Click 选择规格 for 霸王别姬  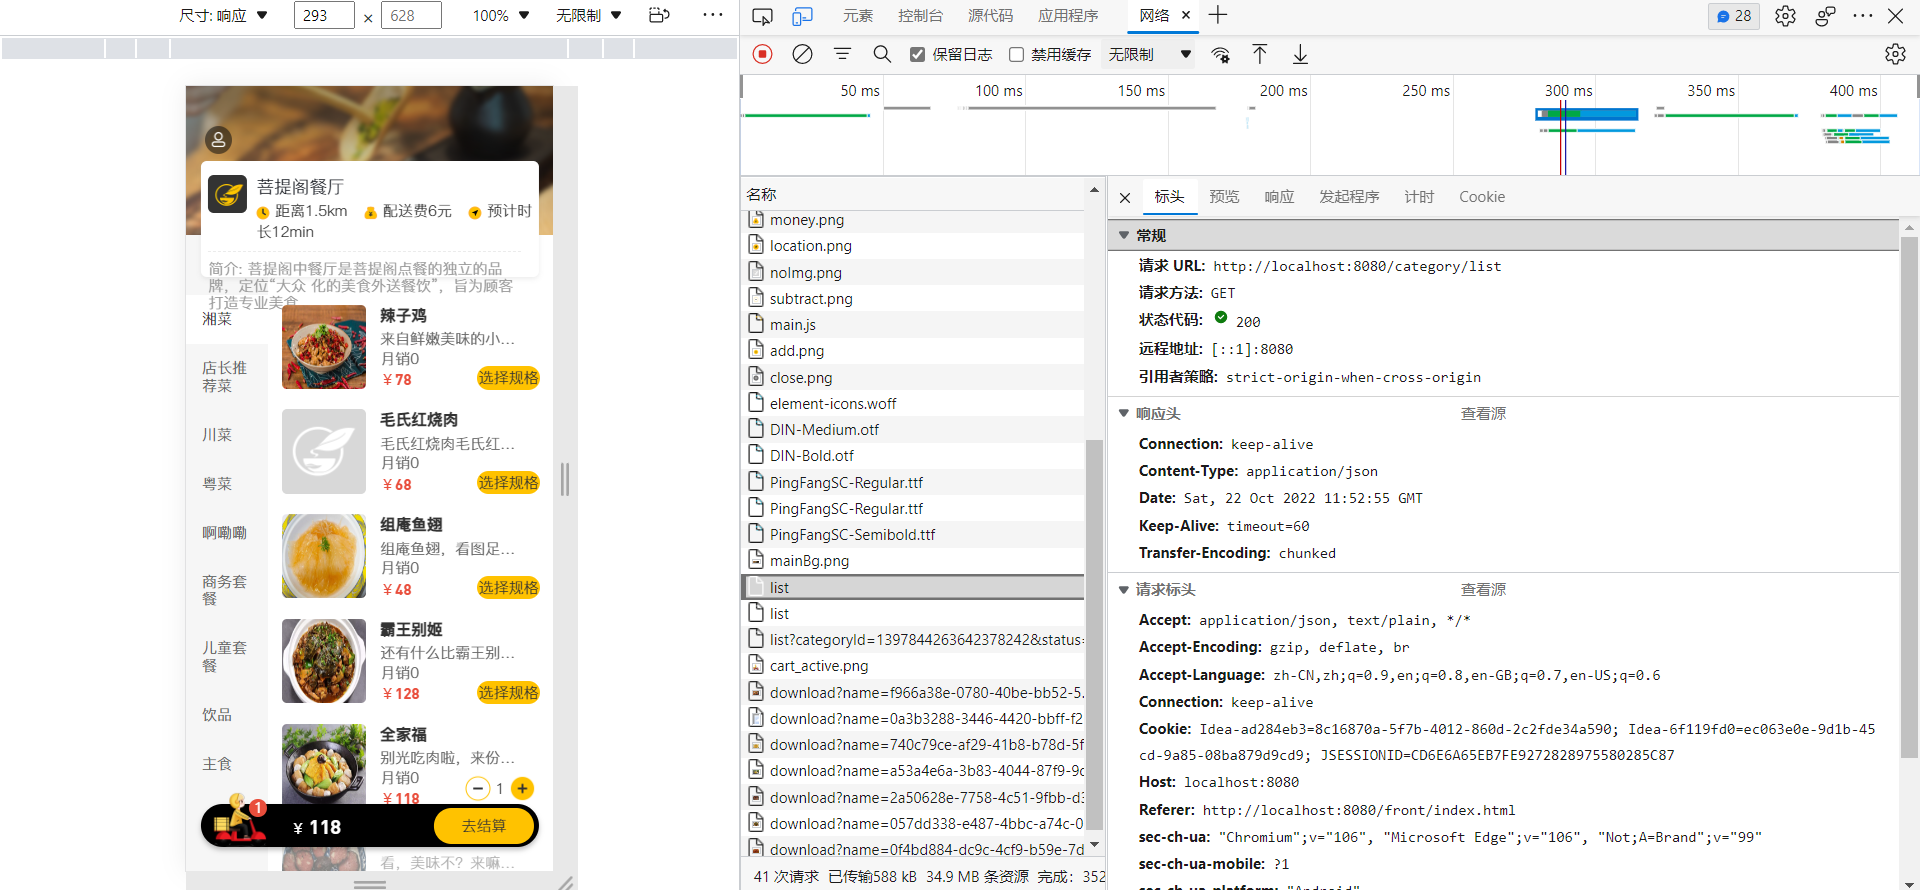pos(508,693)
